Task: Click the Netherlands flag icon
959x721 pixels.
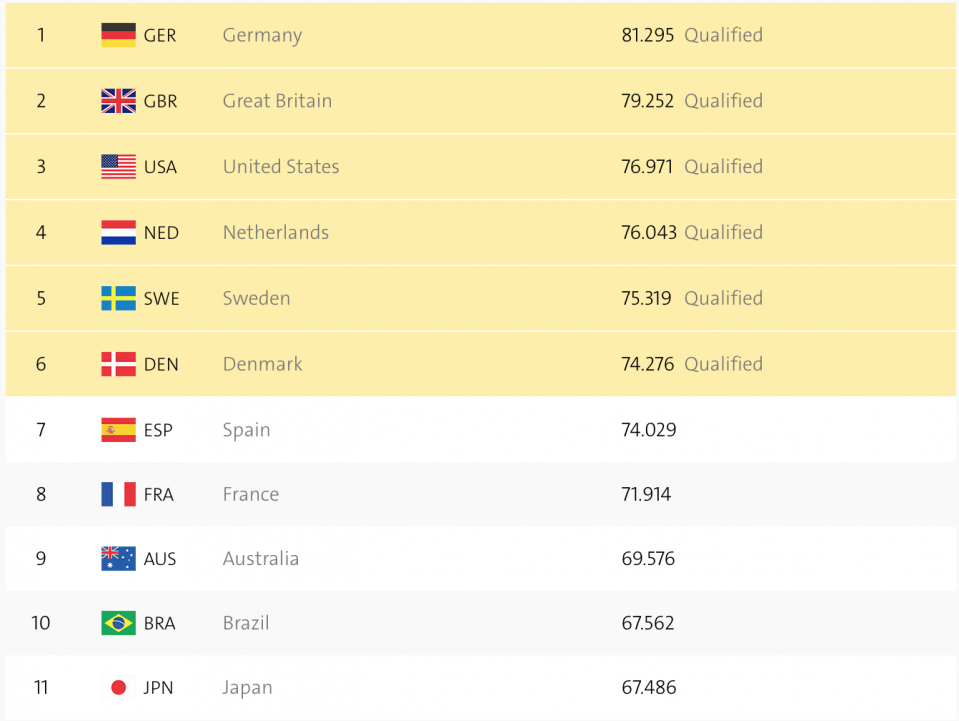Action: tap(118, 233)
